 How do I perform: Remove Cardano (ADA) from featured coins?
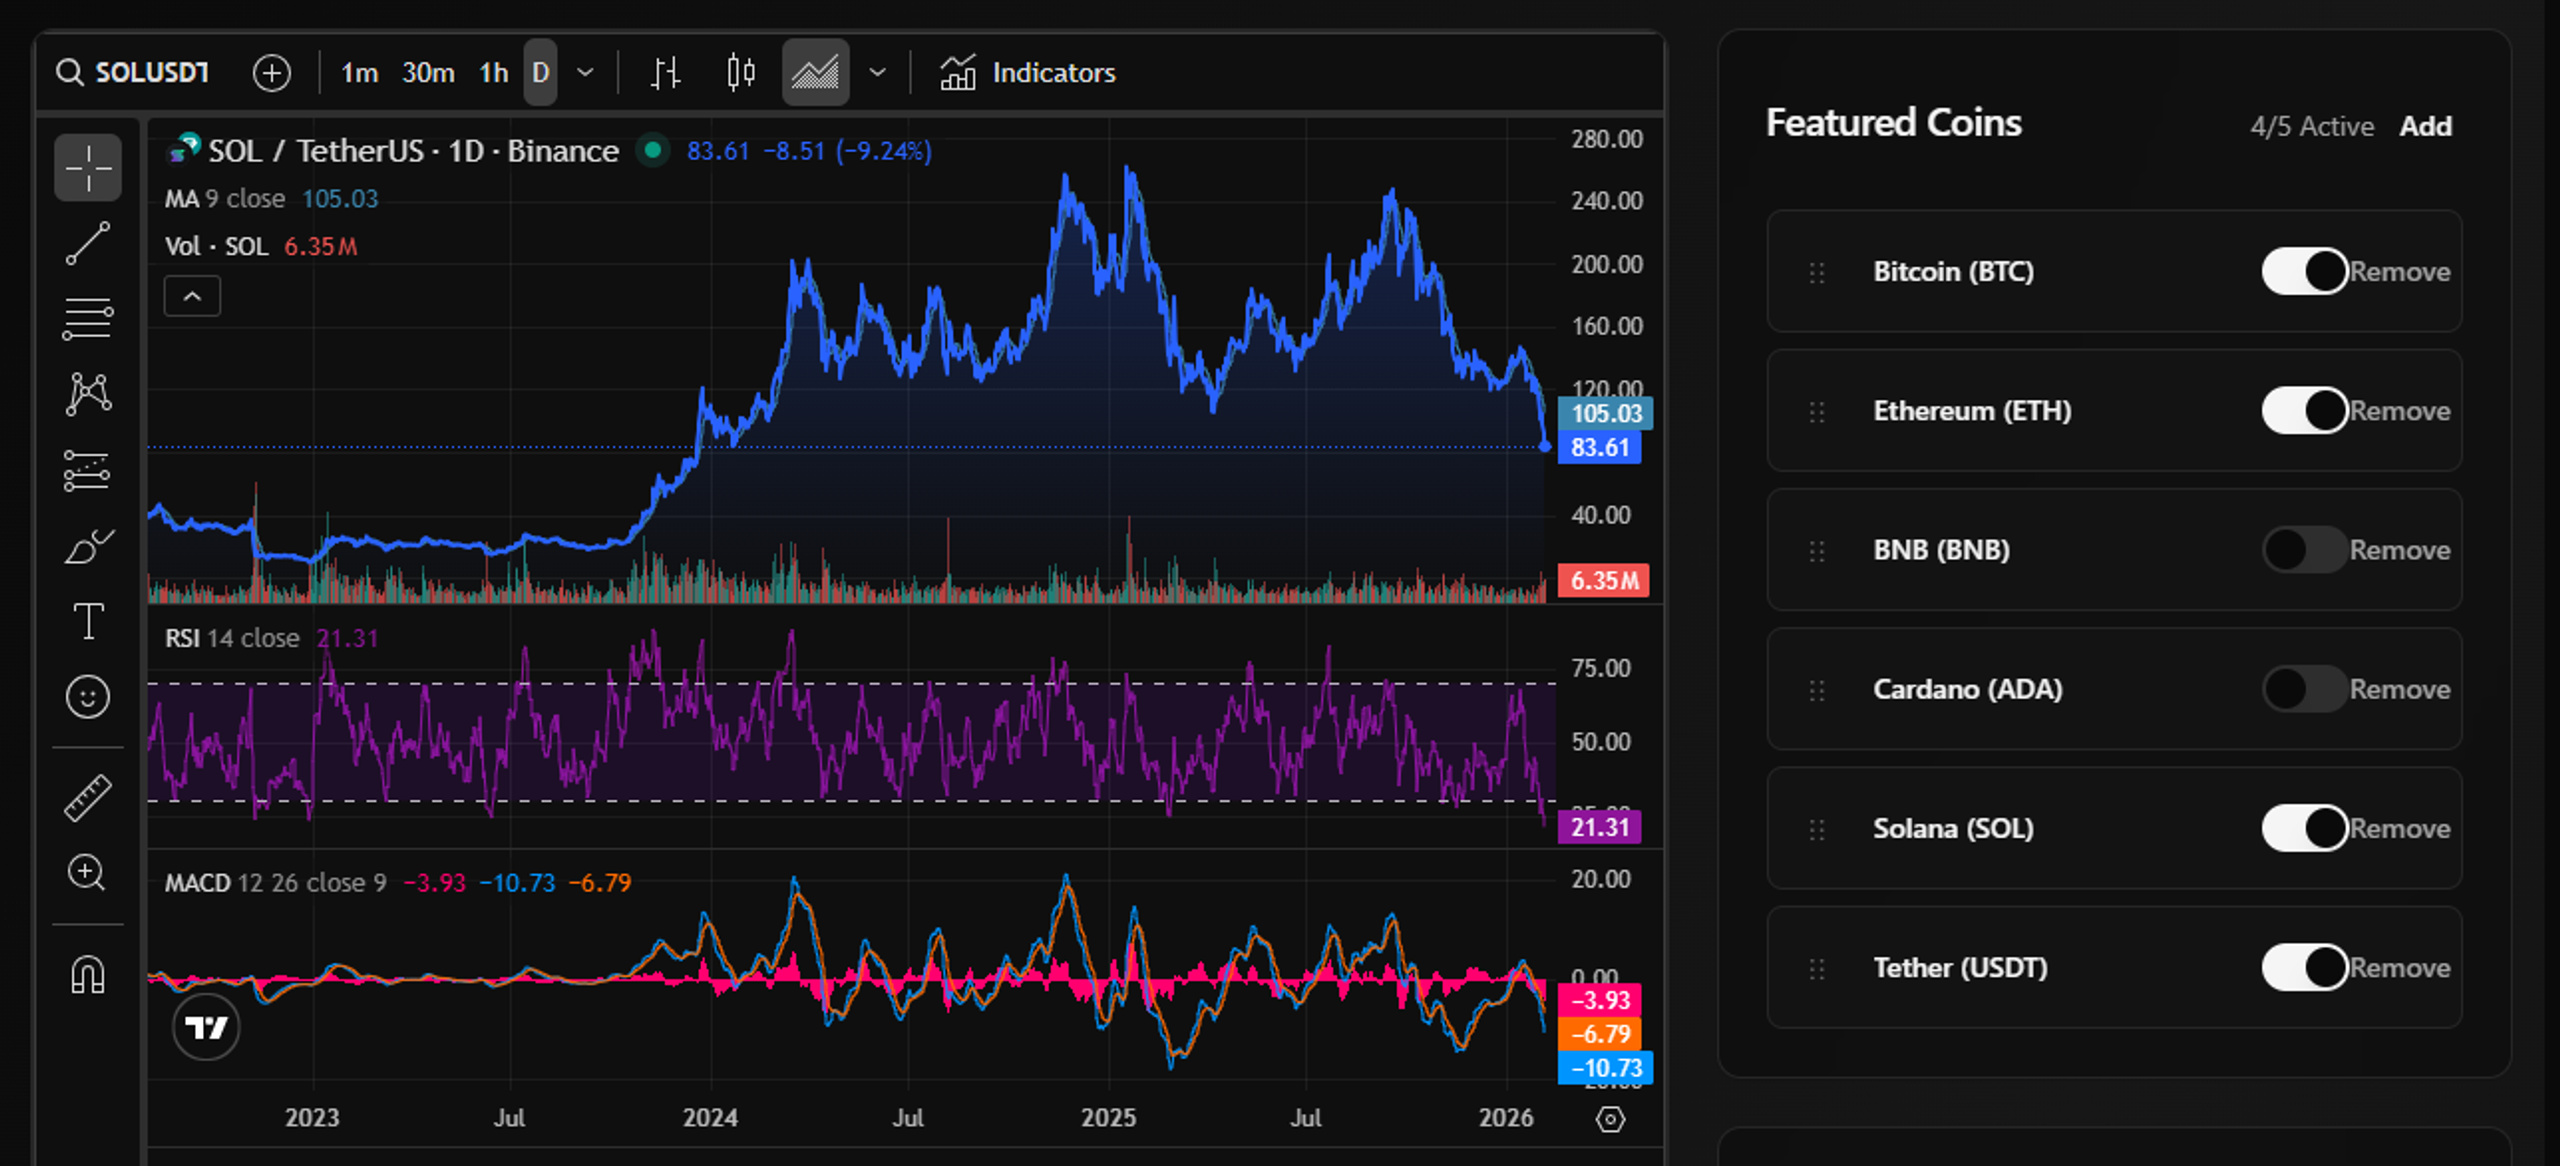[x=2400, y=690]
